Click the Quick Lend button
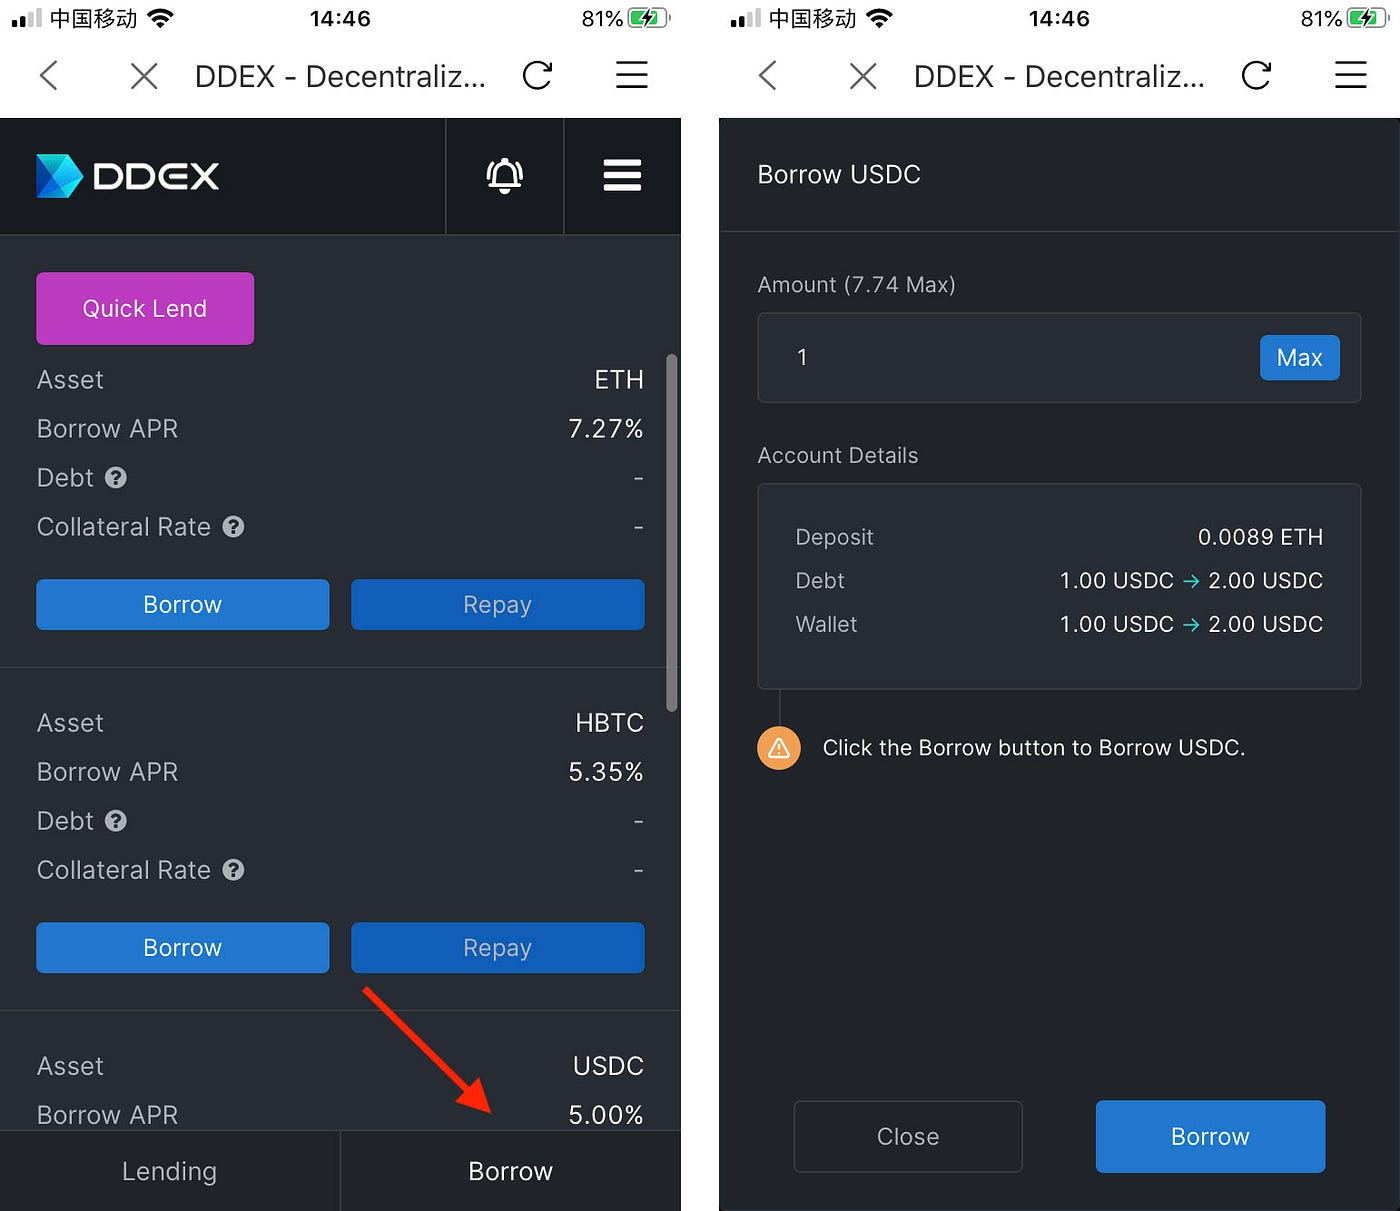 pyautogui.click(x=145, y=308)
